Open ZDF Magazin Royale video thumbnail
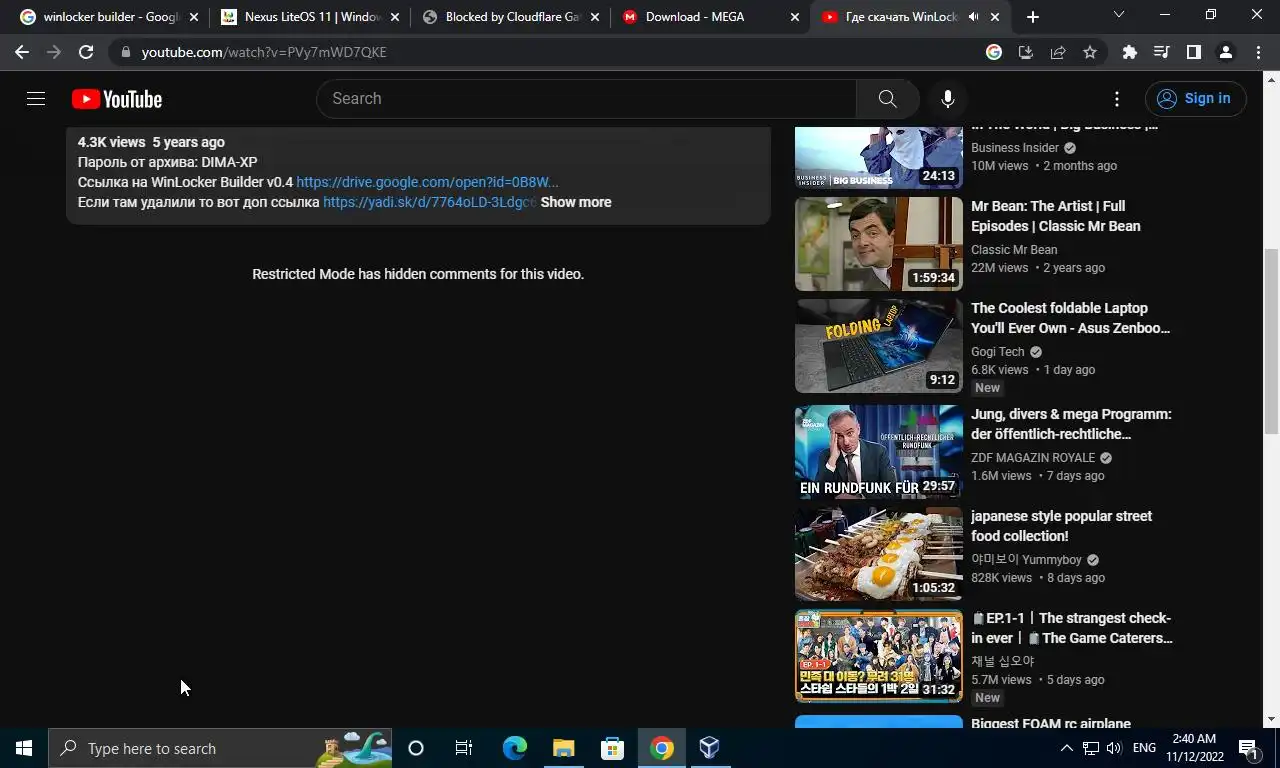 (x=879, y=452)
